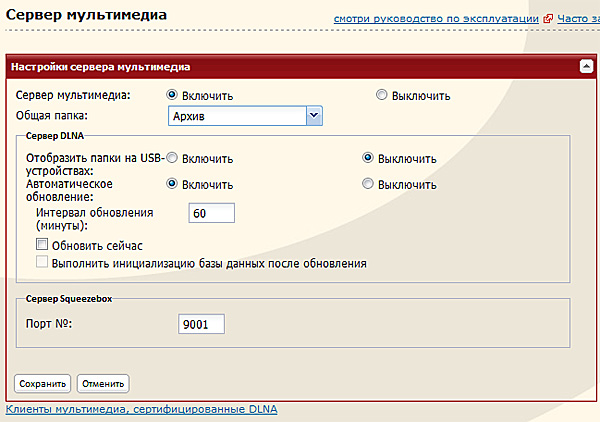Enable Сервер мультимедиа with the Включить radio

click(x=173, y=96)
